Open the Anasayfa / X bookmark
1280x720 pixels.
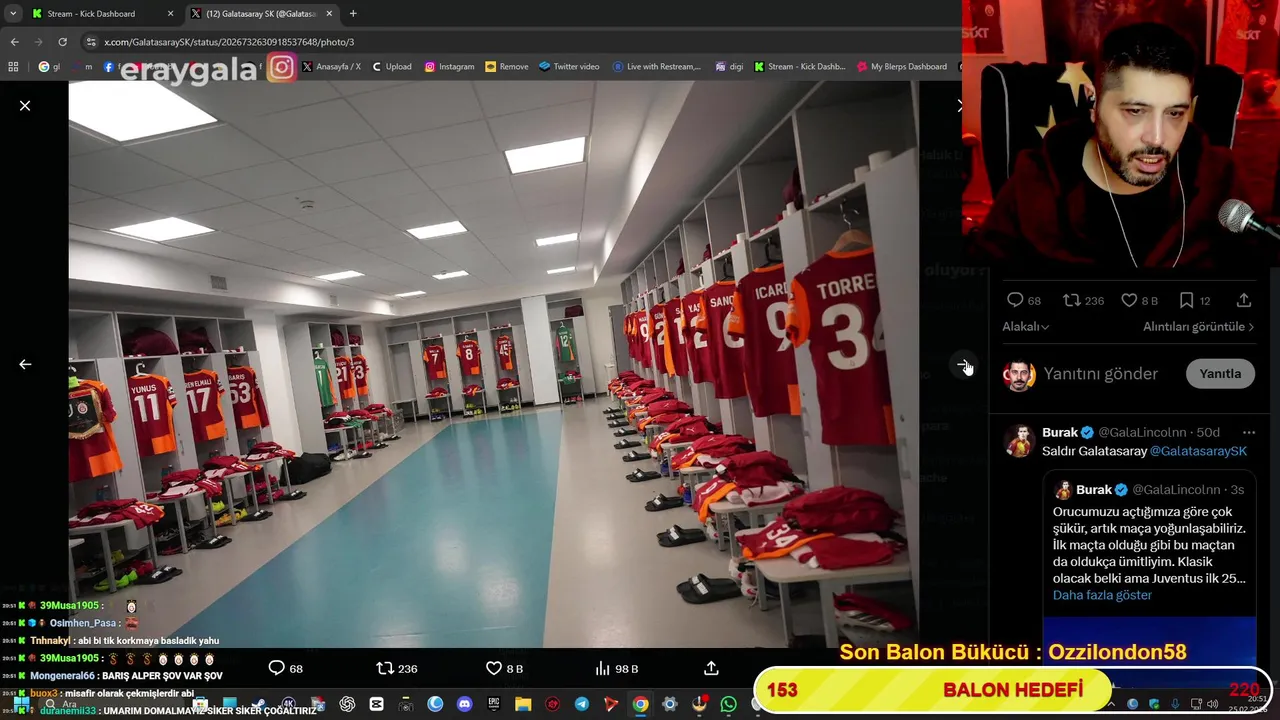331,67
